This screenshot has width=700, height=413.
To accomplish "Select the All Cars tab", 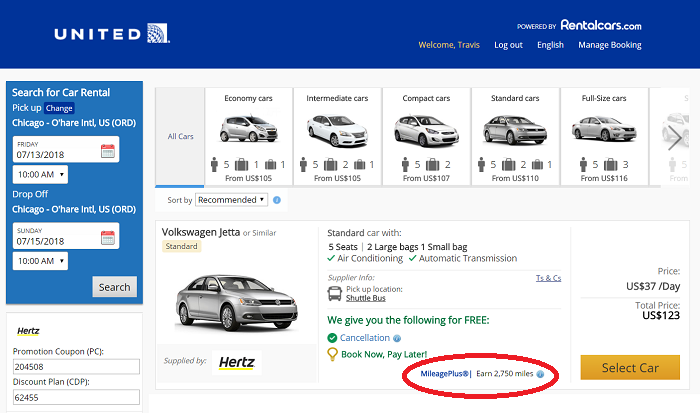I will pyautogui.click(x=180, y=137).
